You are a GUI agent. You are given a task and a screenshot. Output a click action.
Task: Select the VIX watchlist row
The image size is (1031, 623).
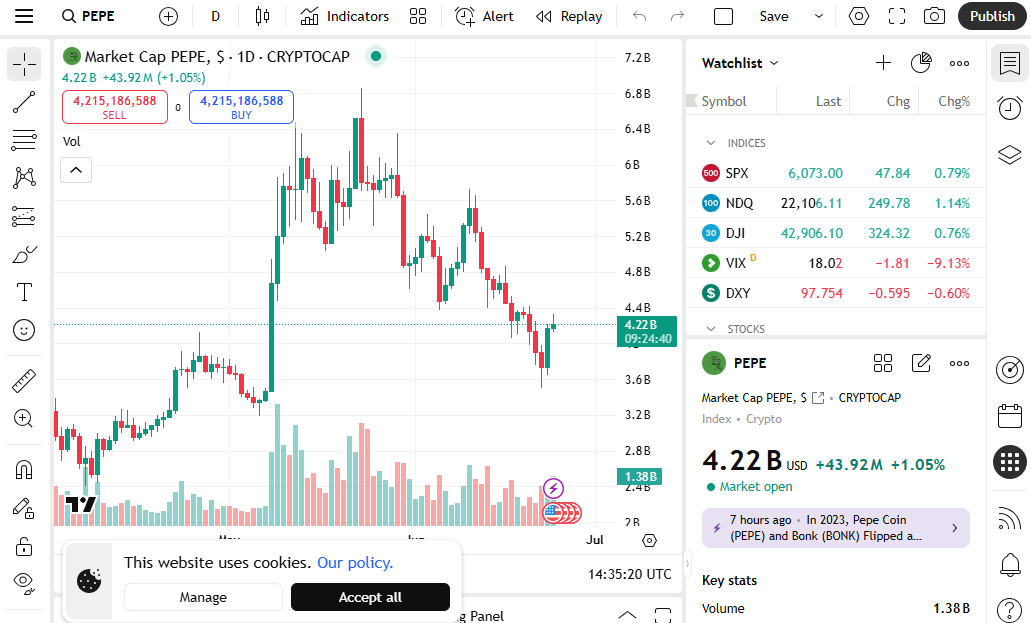tap(836, 263)
